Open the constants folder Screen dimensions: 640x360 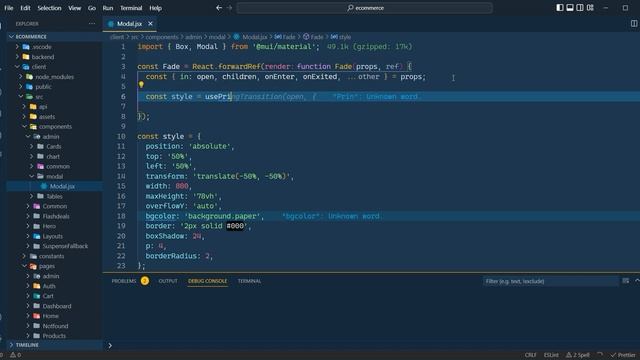click(54, 256)
